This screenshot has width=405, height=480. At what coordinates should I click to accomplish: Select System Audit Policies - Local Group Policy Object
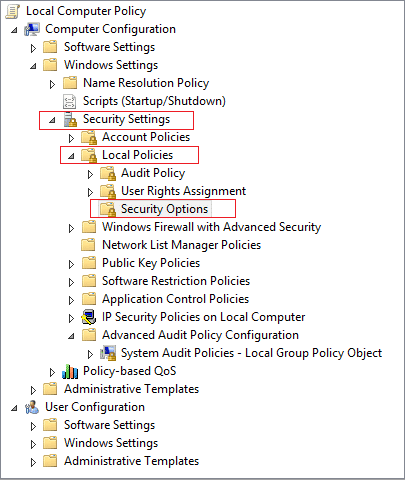click(x=251, y=353)
